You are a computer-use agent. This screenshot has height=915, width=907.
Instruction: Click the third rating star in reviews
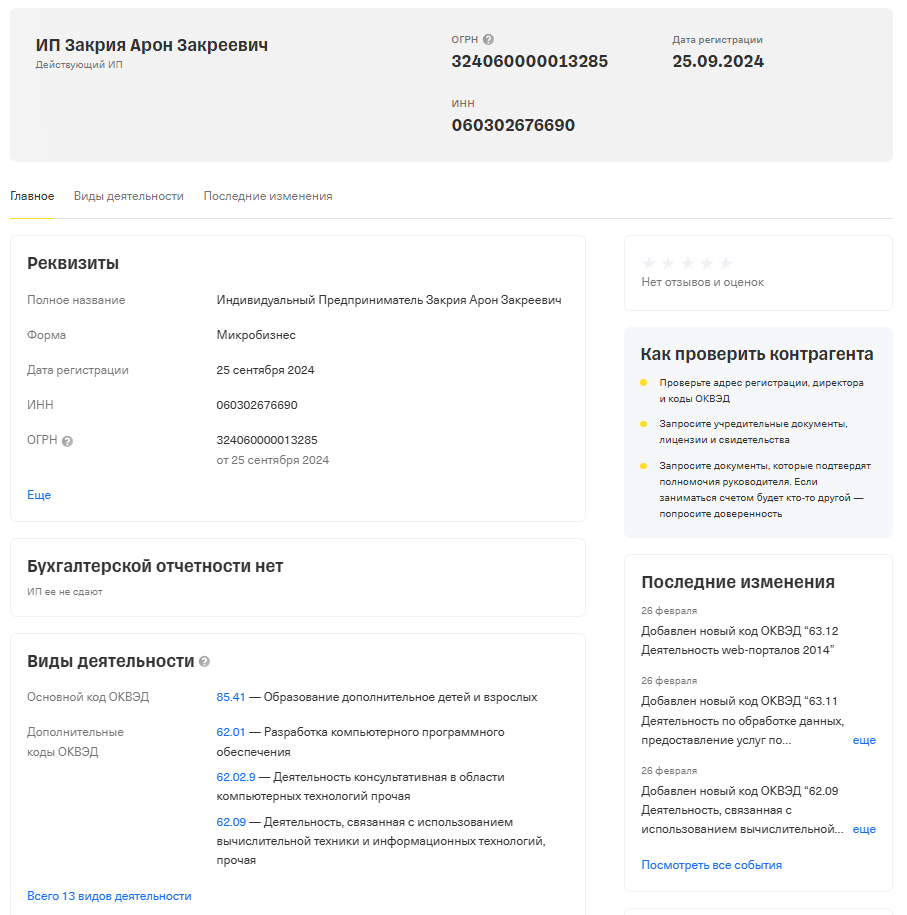[x=688, y=263]
